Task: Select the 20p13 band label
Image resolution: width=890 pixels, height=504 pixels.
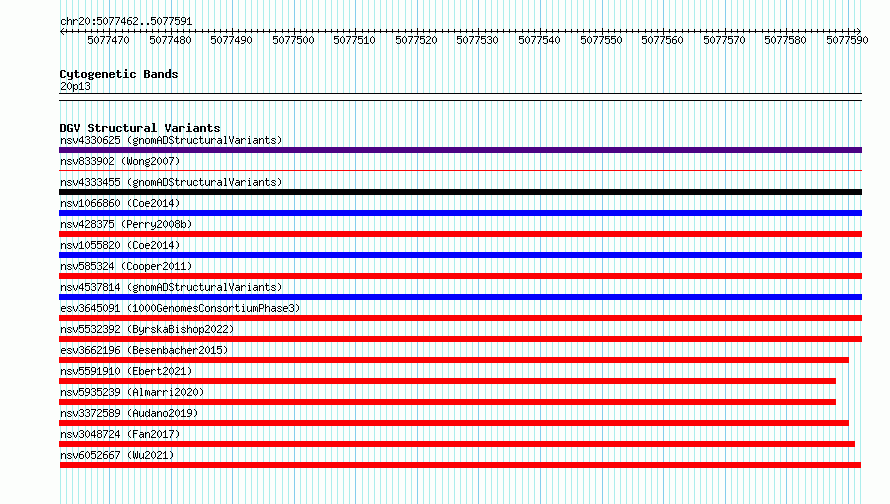Action: (75, 86)
